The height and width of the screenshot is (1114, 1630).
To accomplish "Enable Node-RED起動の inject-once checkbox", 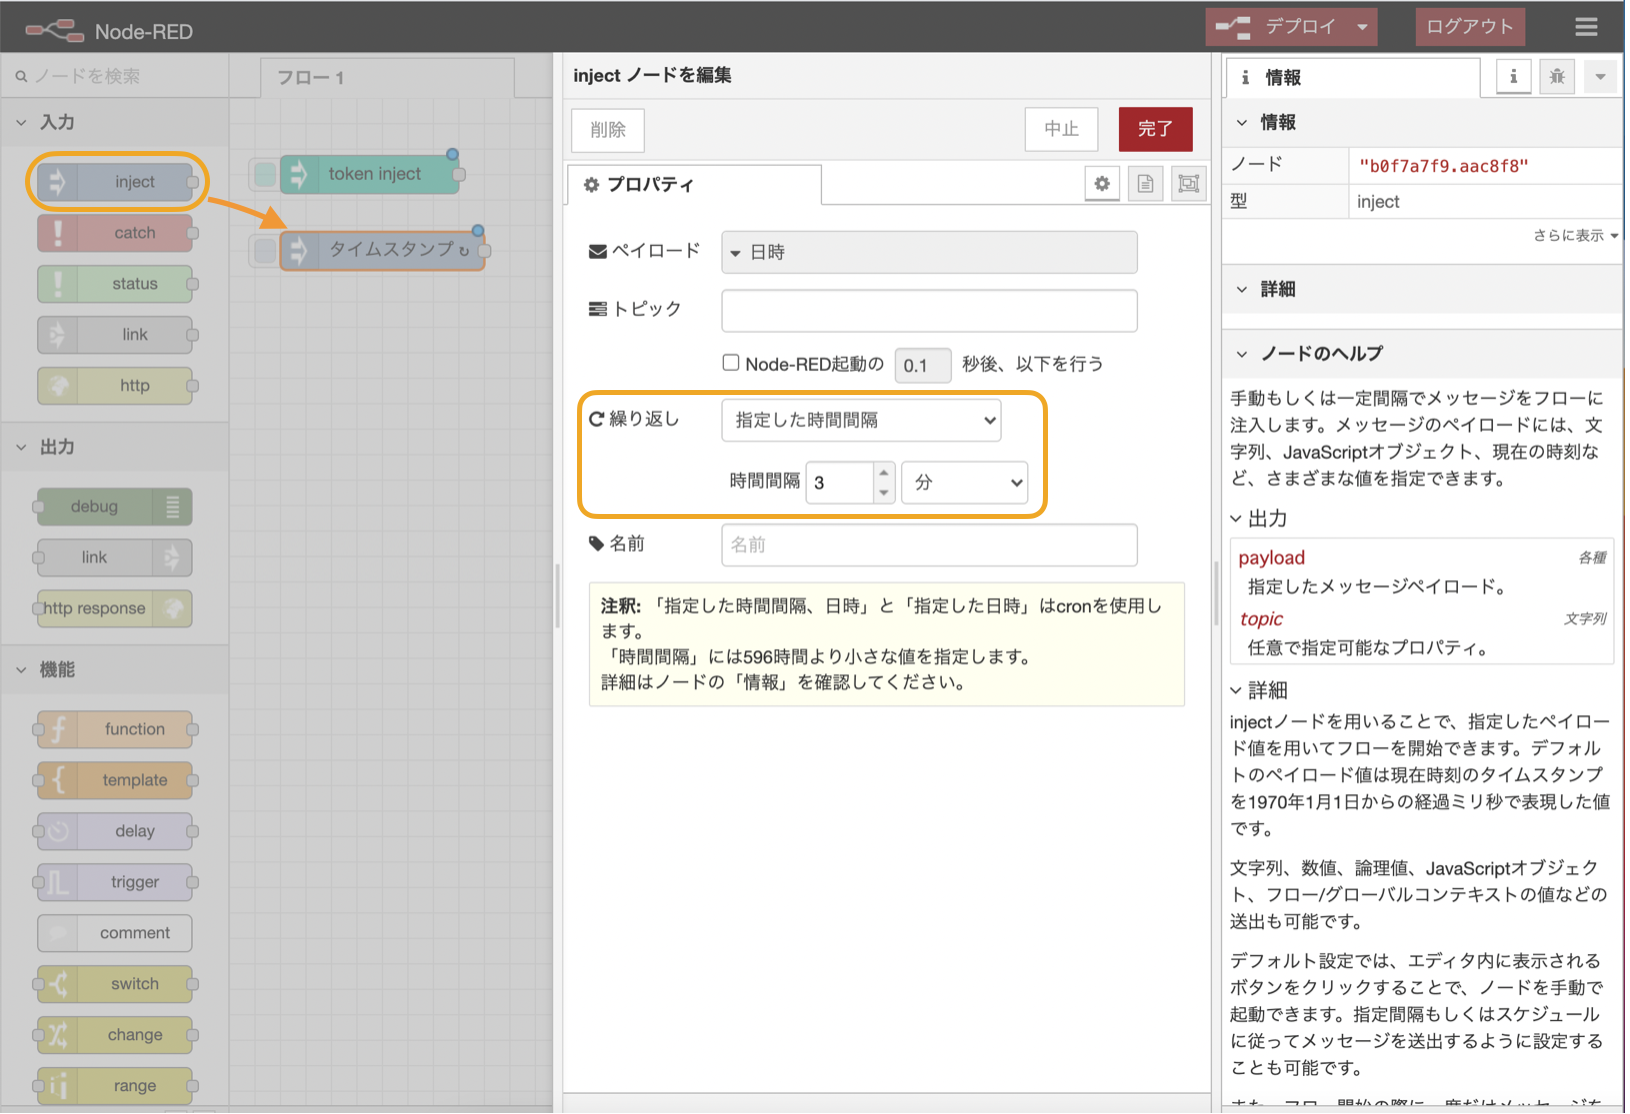I will (x=731, y=363).
